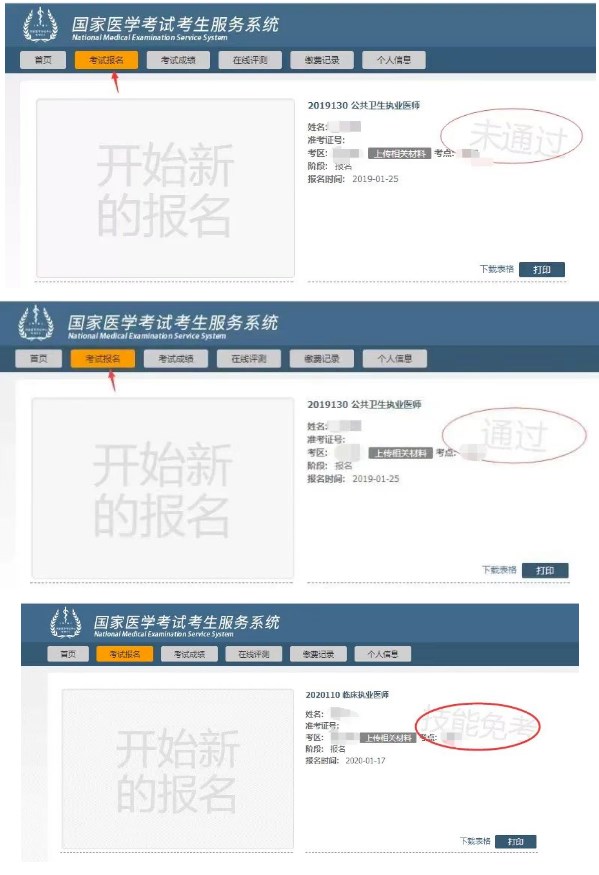This screenshot has width=599, height=875.
Task: Click 开始新的报名 box beside the 未通过 record
Action: pyautogui.click(x=165, y=188)
